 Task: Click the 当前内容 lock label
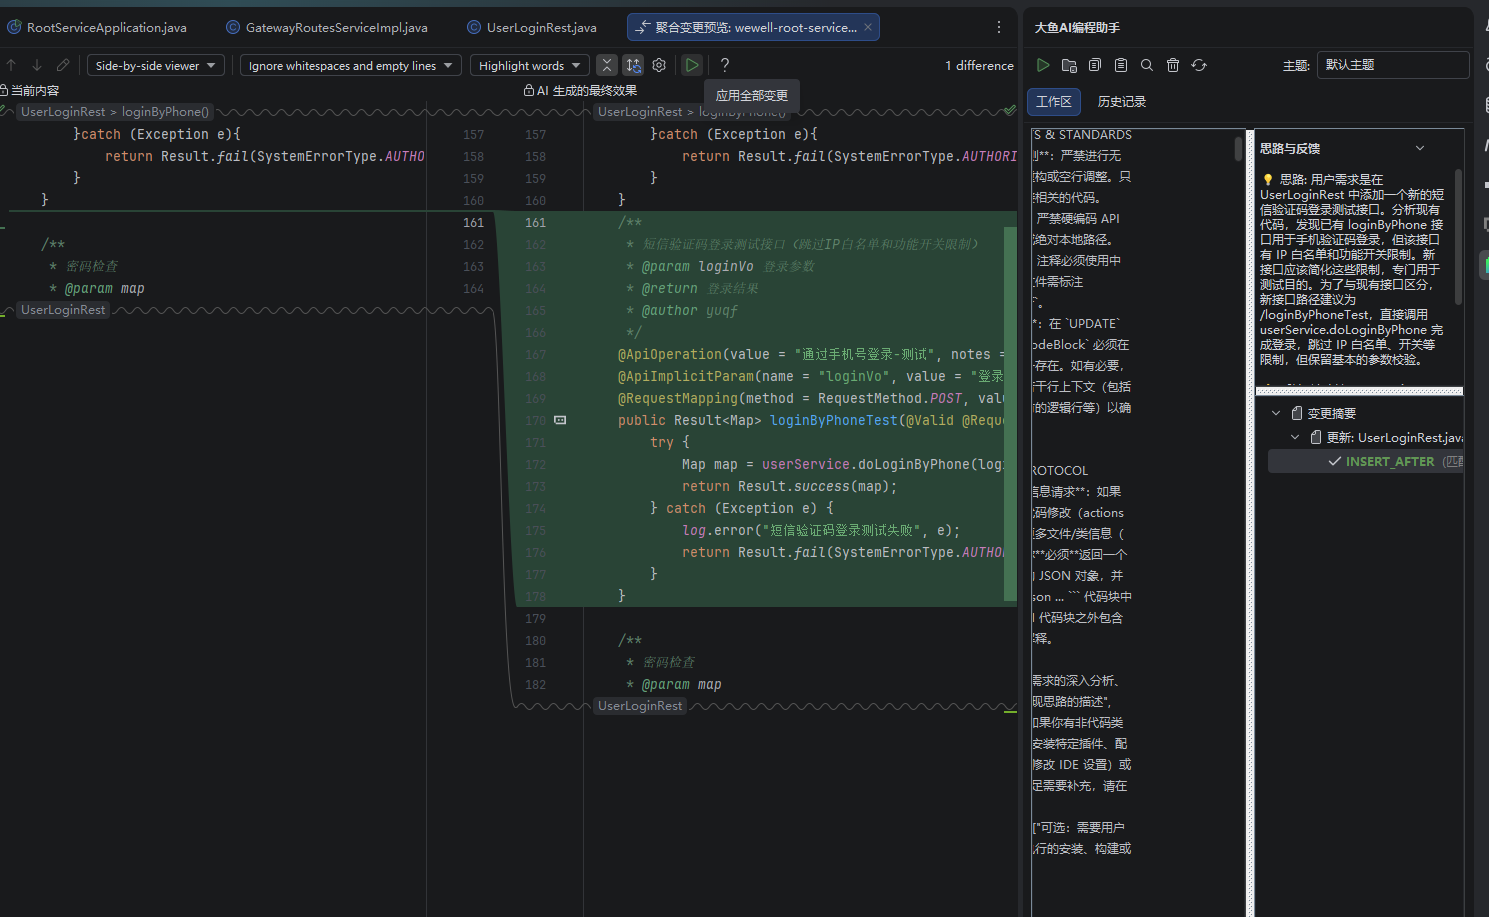[30, 91]
